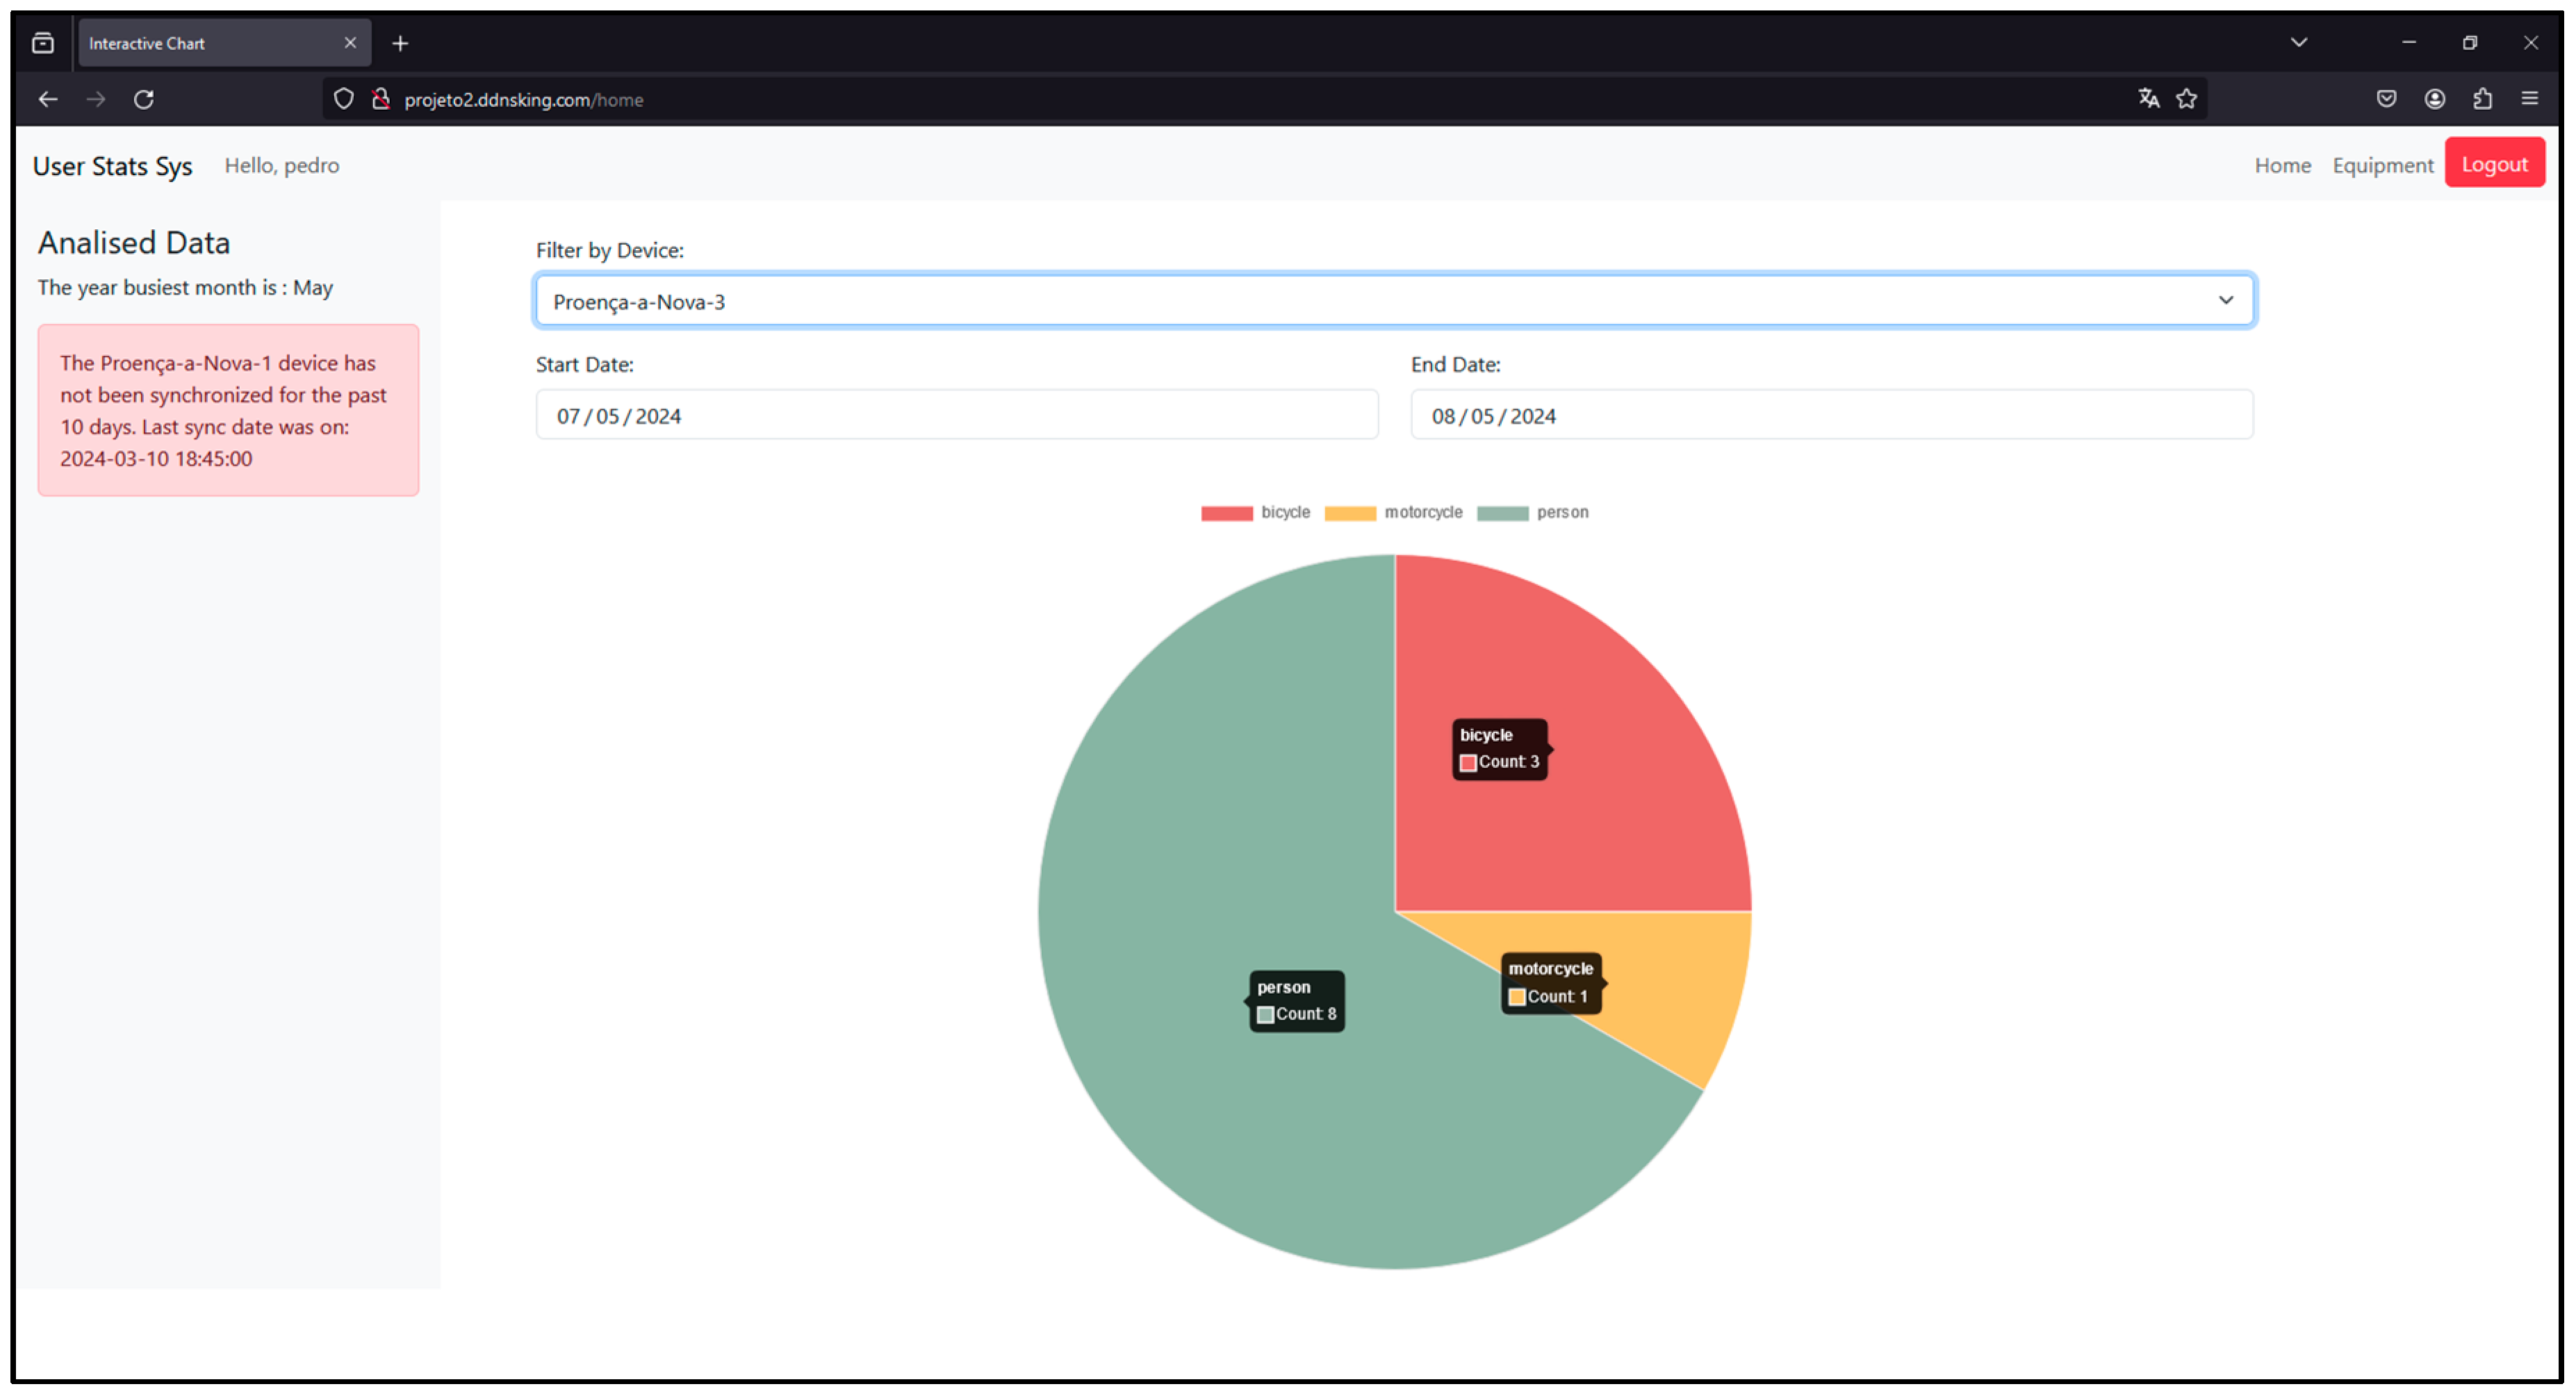Open the Firefox account icon
The image size is (2576, 1398).
[x=2435, y=98]
